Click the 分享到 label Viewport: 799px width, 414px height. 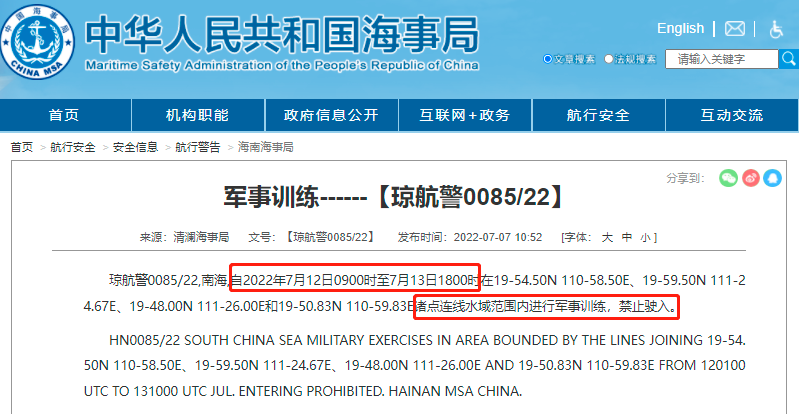click(686, 178)
